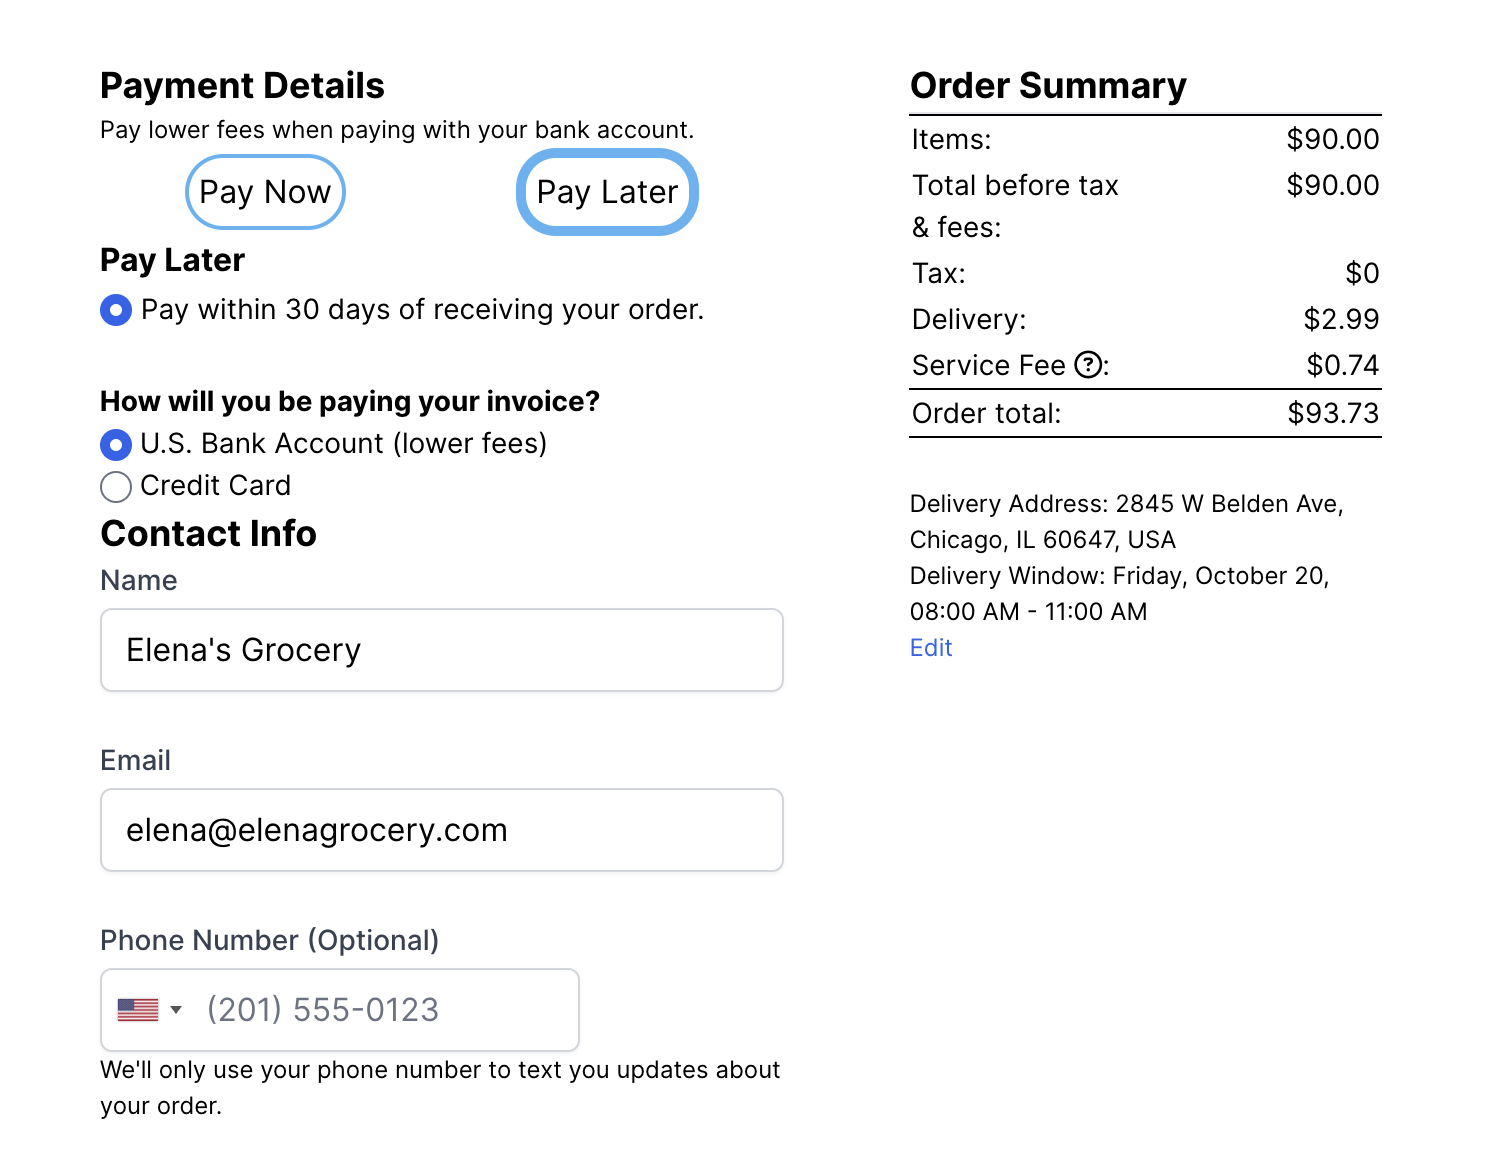1494x1158 pixels.
Task: Click the Delivery Window text line
Action: [x=1119, y=576]
